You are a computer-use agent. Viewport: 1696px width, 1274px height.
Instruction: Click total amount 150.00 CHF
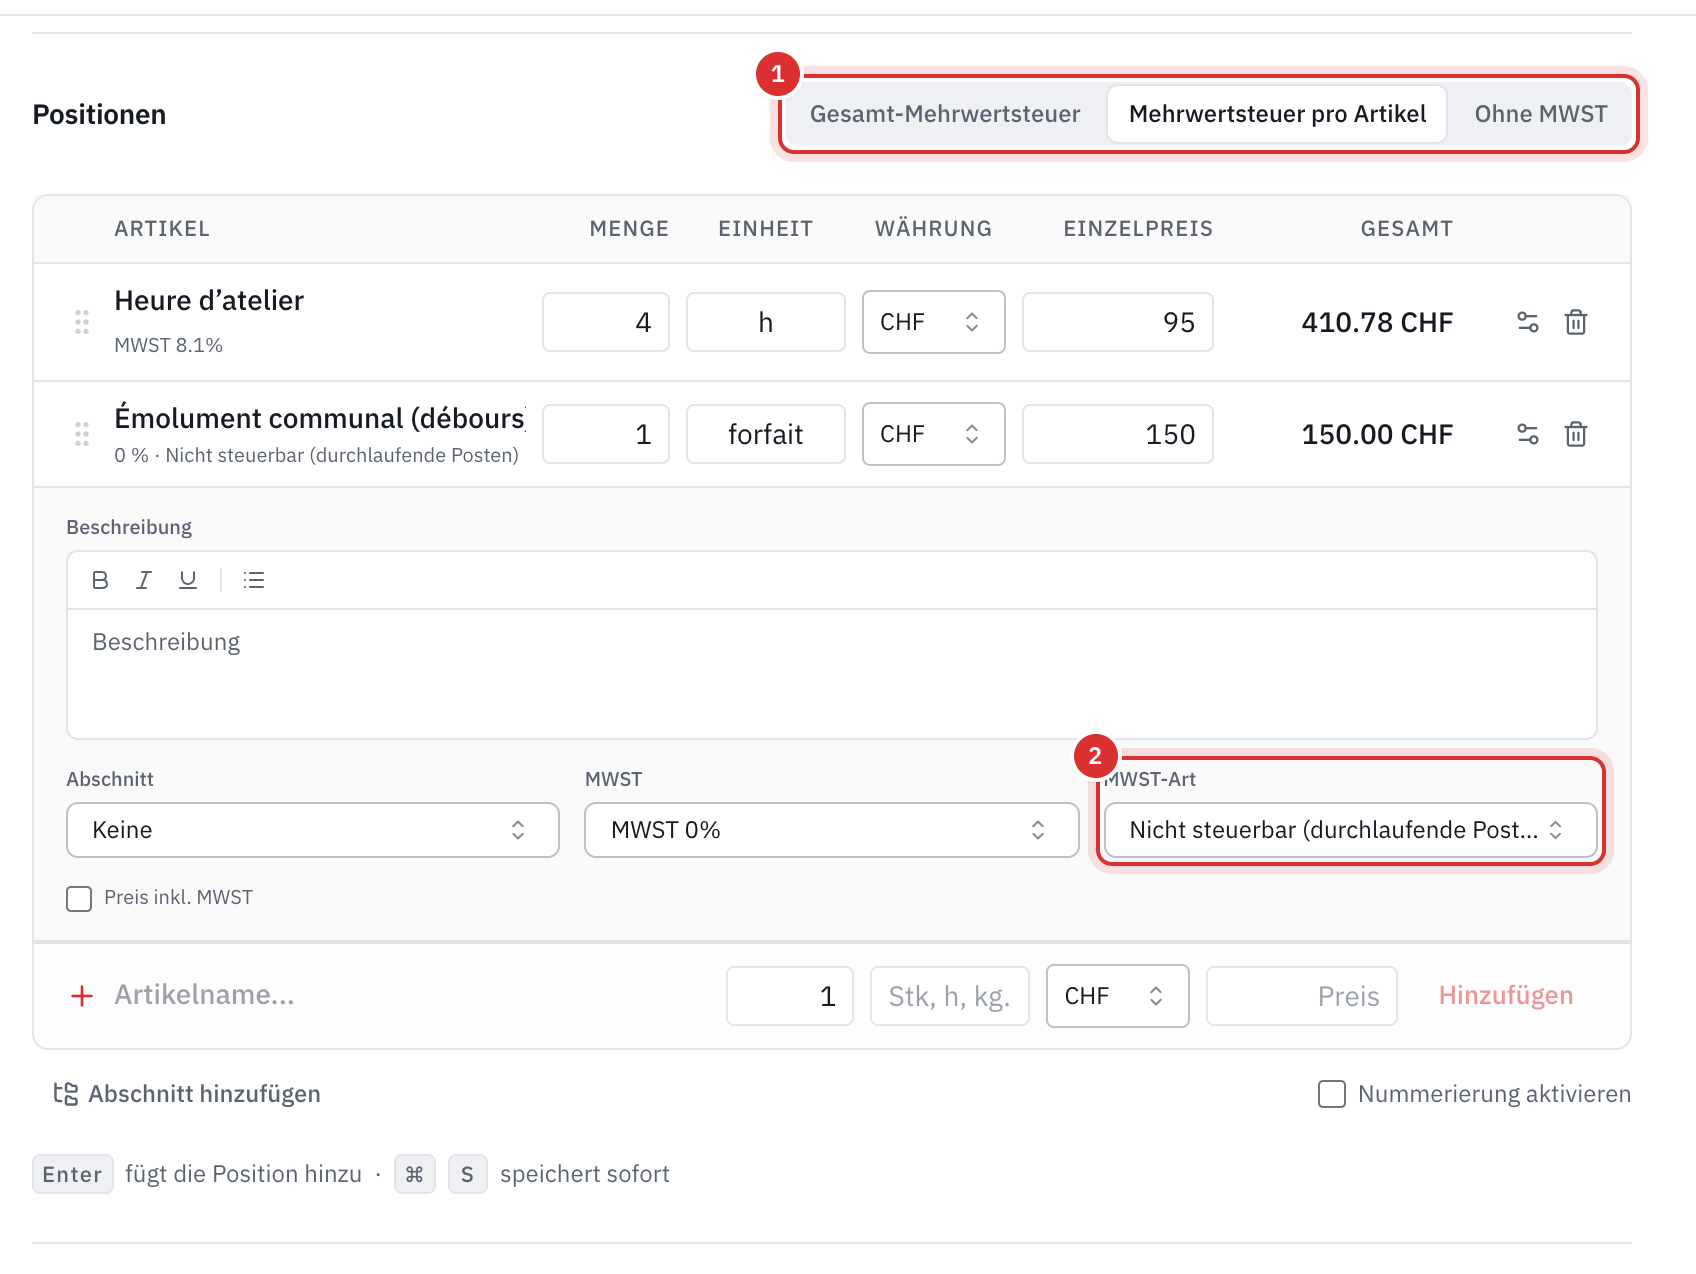pos(1377,434)
